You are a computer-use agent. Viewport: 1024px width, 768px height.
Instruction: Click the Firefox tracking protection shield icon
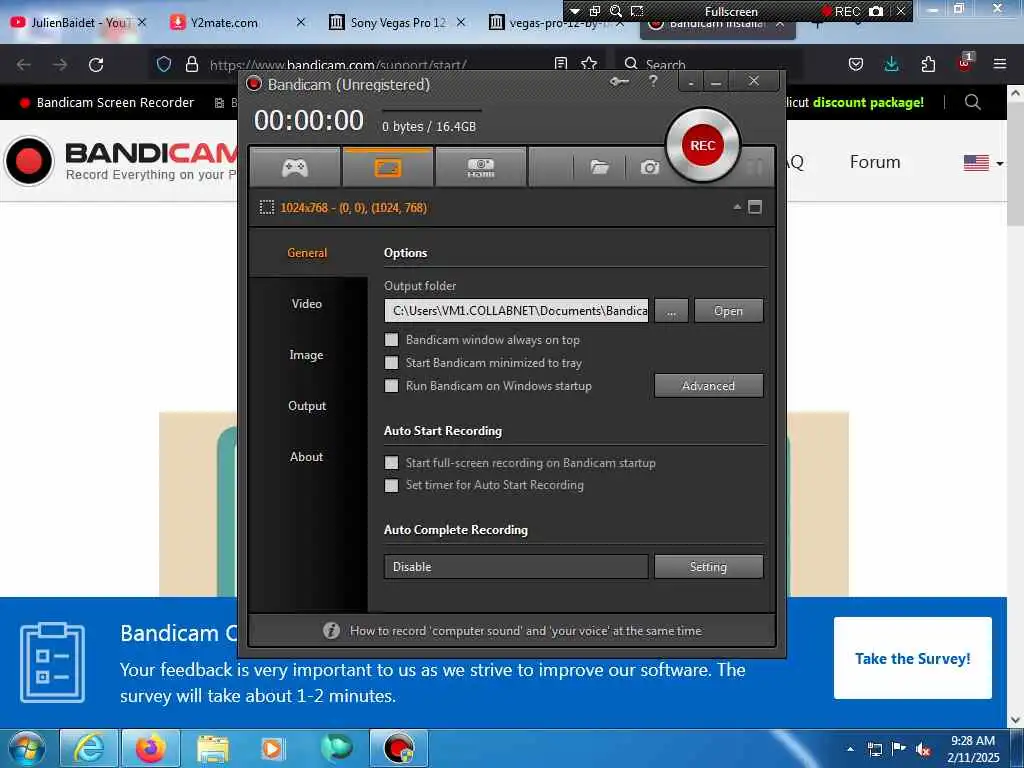point(164,64)
